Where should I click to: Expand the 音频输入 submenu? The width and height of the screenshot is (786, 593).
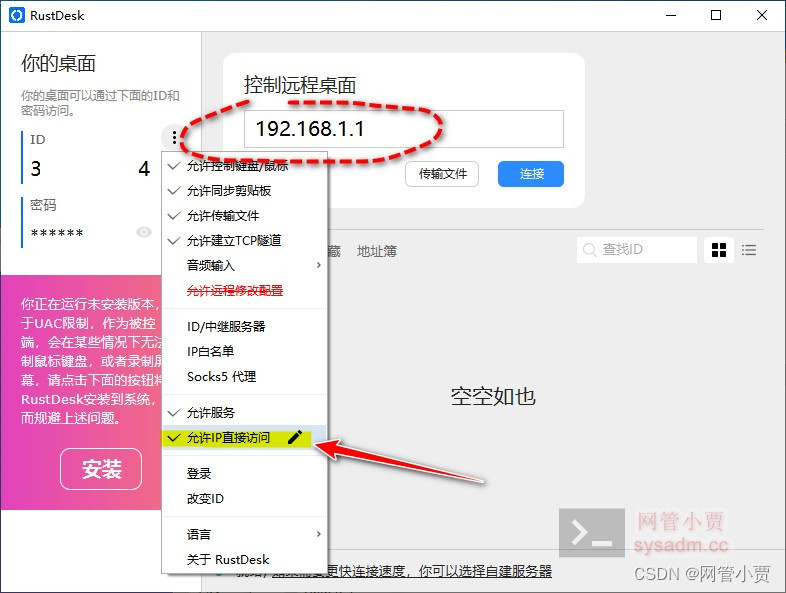245,265
